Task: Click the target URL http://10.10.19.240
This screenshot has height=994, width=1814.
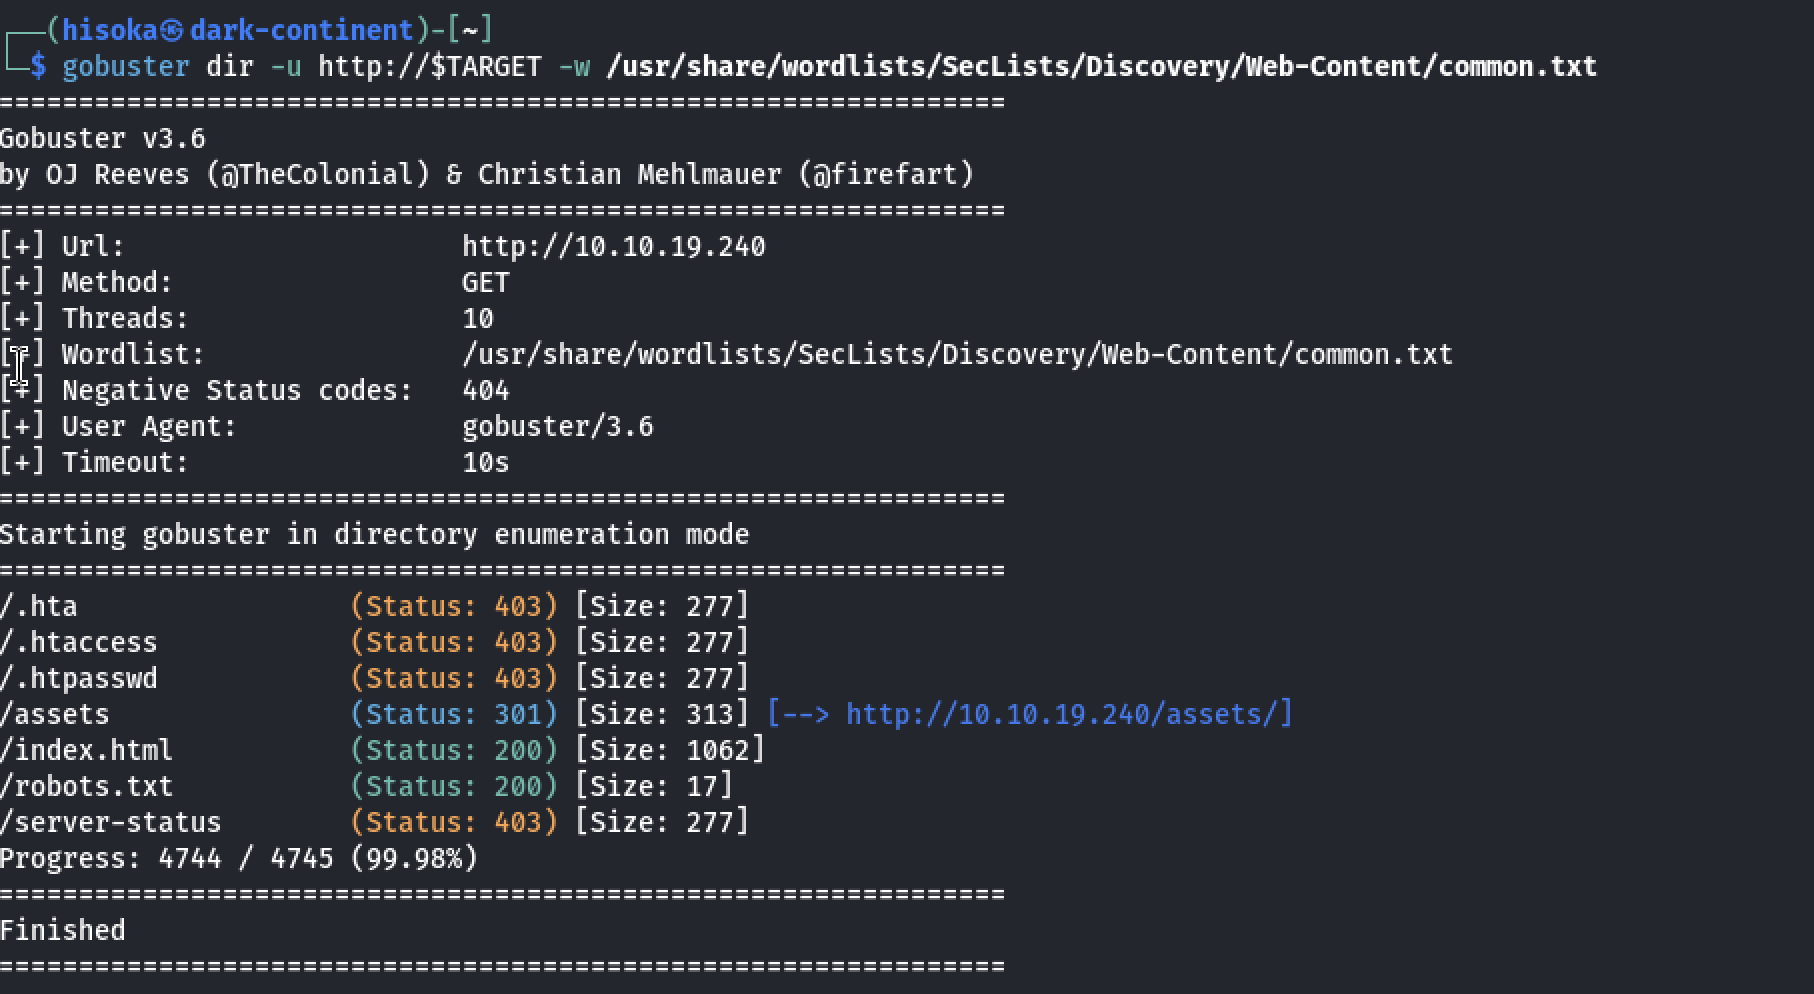Action: [613, 247]
